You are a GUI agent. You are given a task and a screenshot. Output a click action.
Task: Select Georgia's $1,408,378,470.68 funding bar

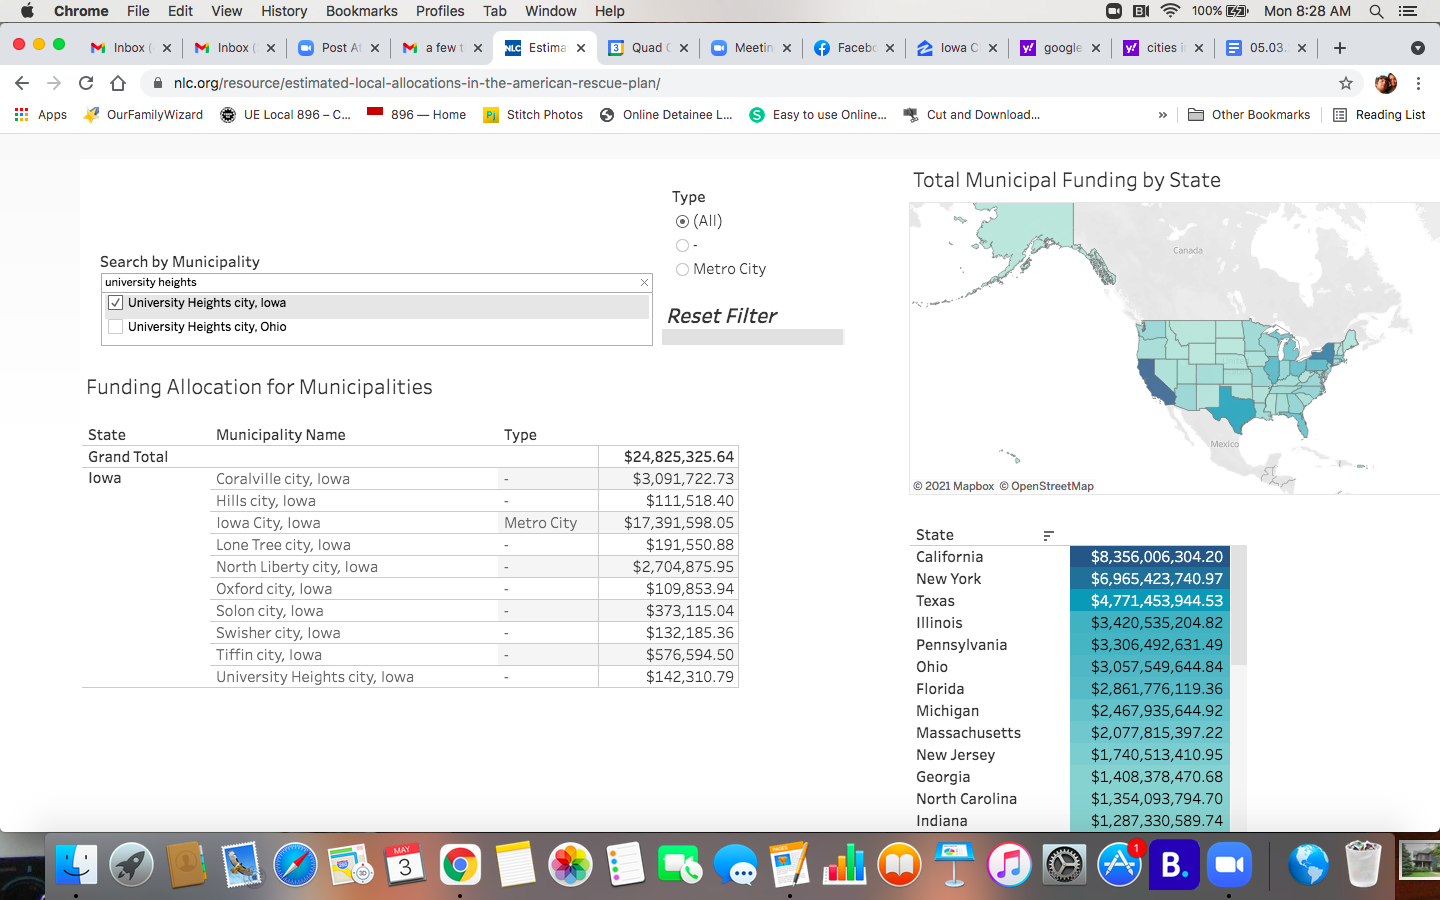click(x=1150, y=777)
